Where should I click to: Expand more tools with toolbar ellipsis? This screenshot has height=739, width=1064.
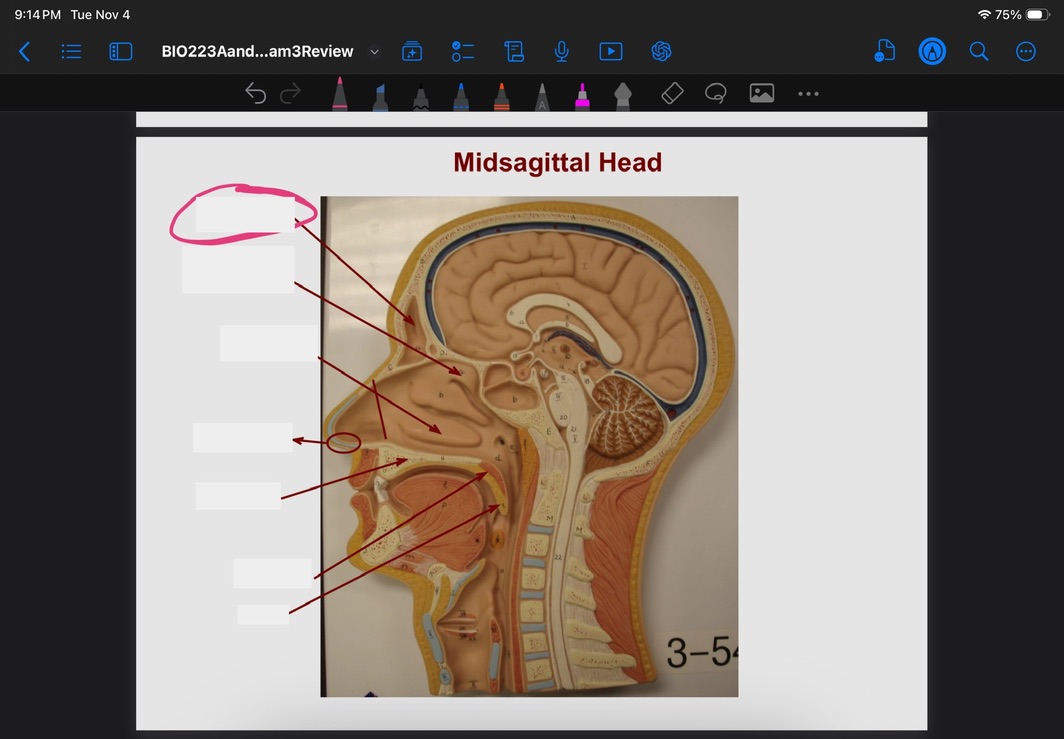808,94
